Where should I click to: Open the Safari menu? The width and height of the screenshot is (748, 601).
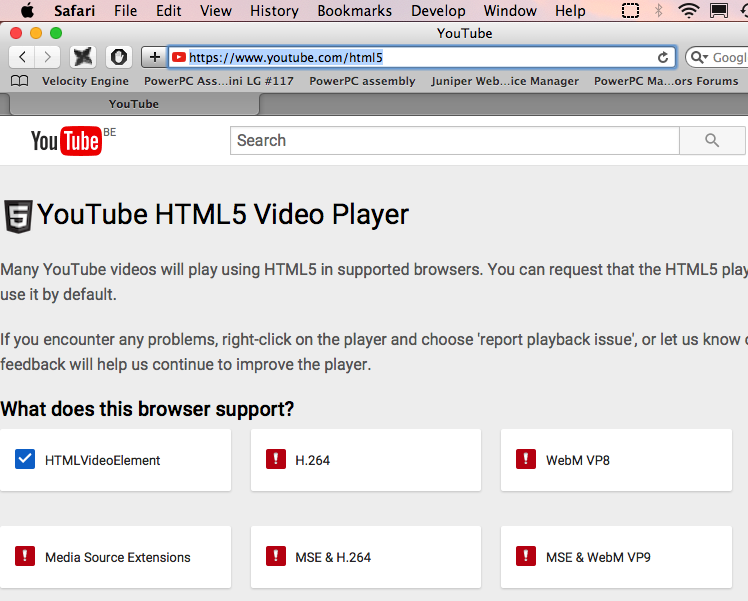click(x=74, y=10)
